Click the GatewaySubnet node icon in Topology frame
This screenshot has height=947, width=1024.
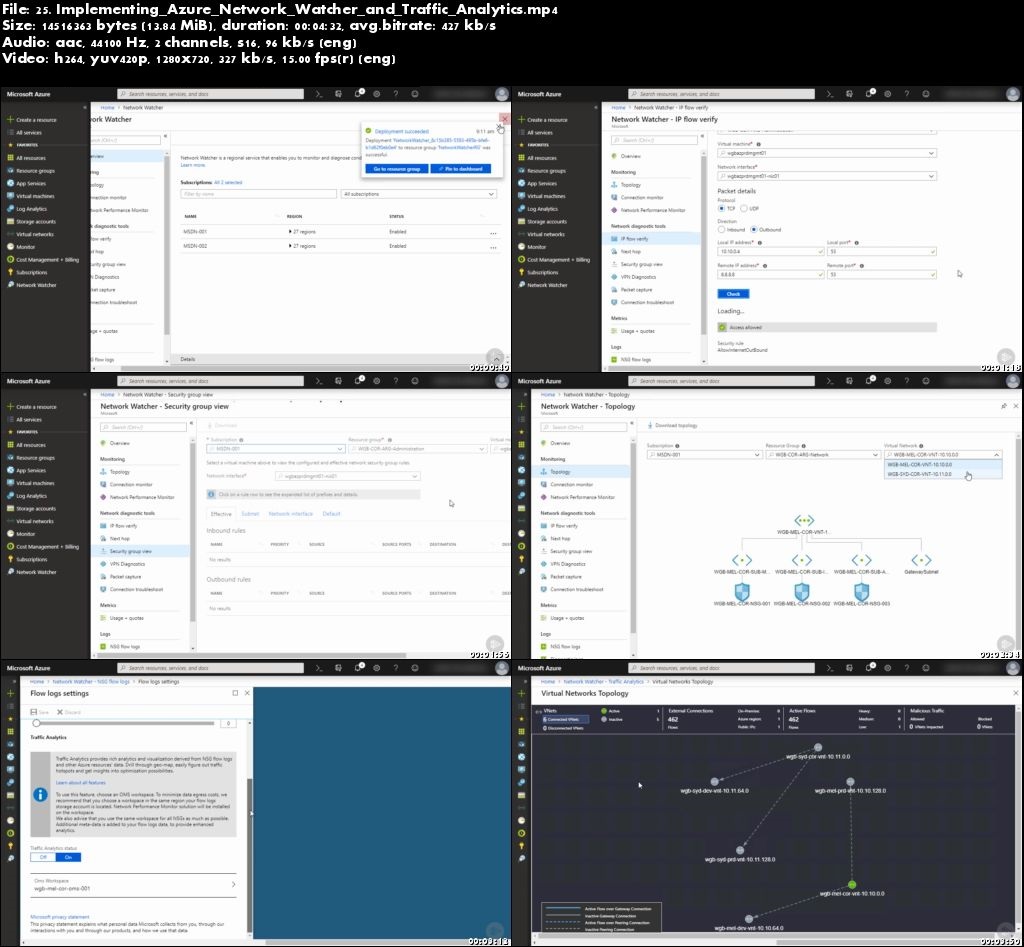921,560
